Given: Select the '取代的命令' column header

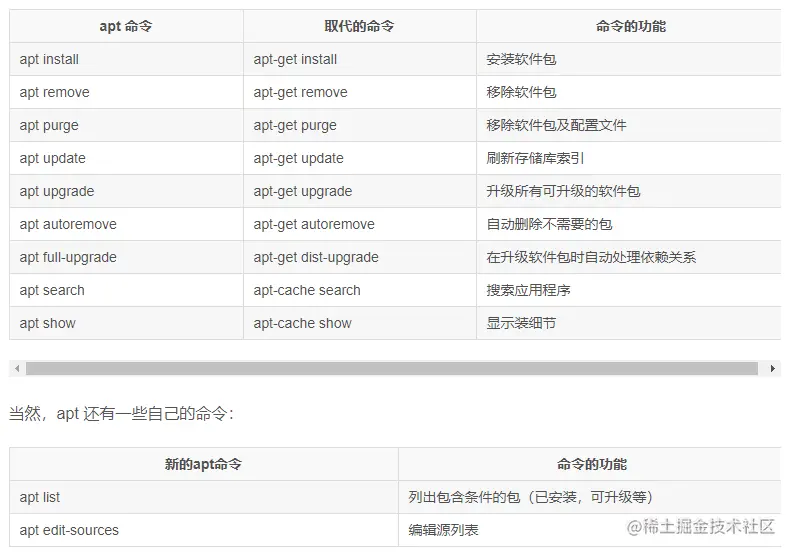Looking at the screenshot, I should click(x=360, y=26).
